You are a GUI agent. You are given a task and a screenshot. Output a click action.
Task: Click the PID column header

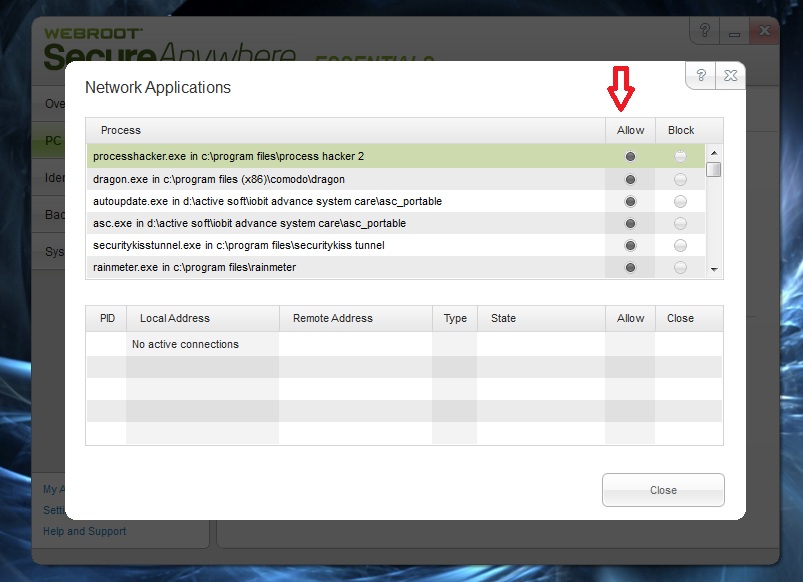click(107, 318)
